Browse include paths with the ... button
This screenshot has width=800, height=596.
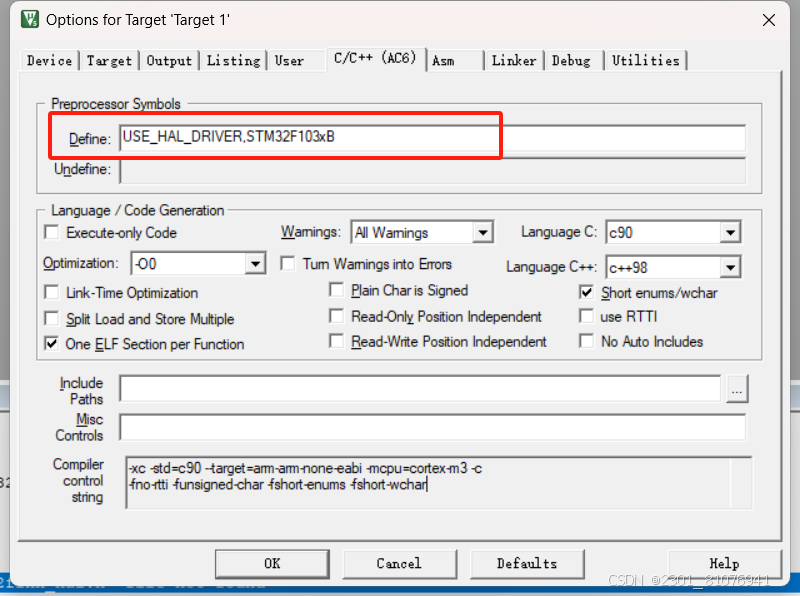737,389
